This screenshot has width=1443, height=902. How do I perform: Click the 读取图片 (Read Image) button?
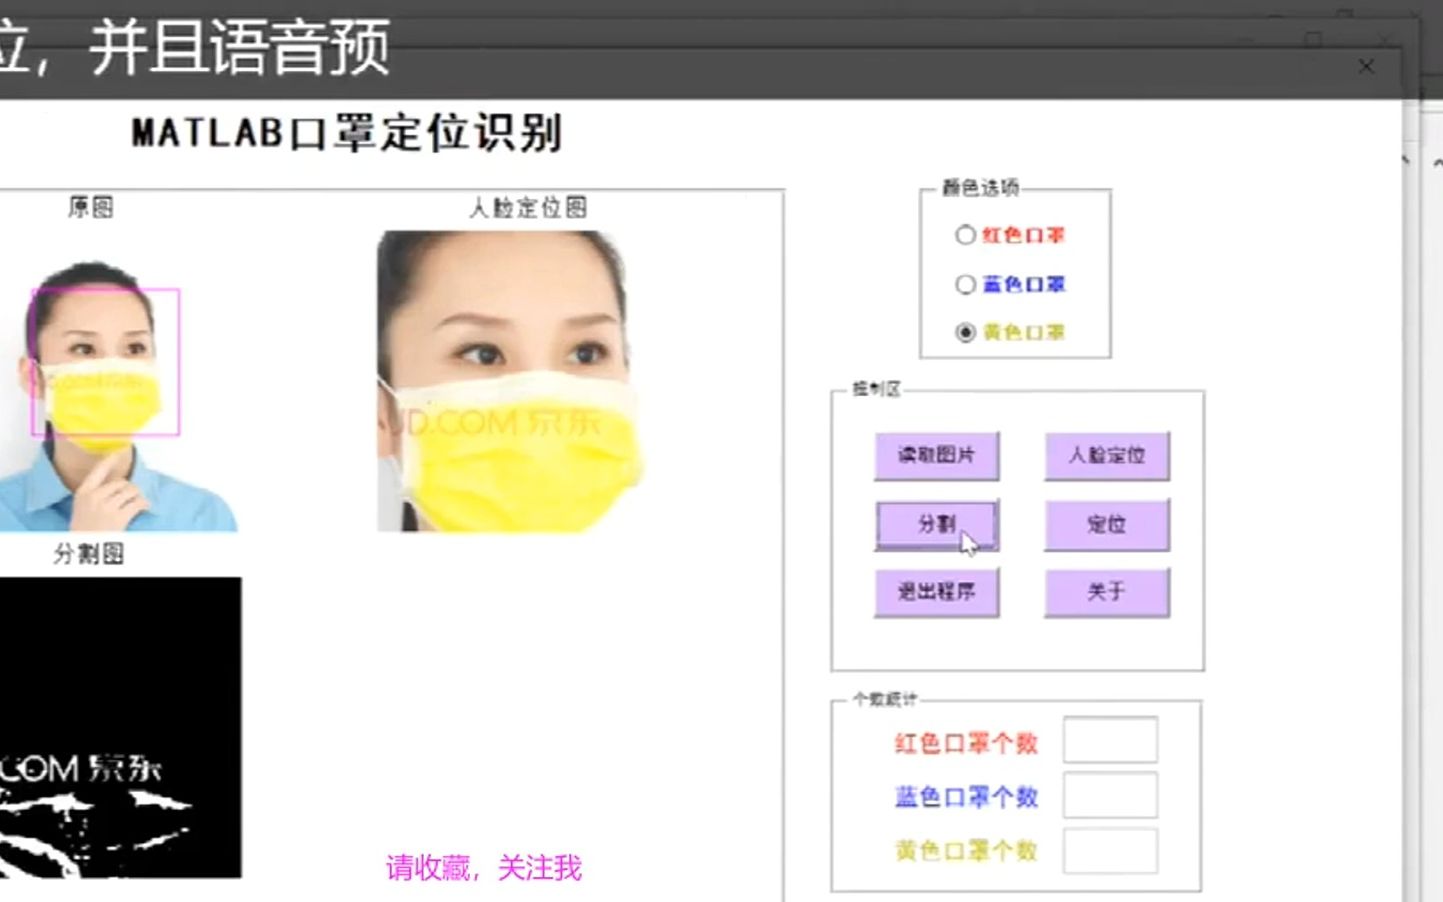(937, 455)
